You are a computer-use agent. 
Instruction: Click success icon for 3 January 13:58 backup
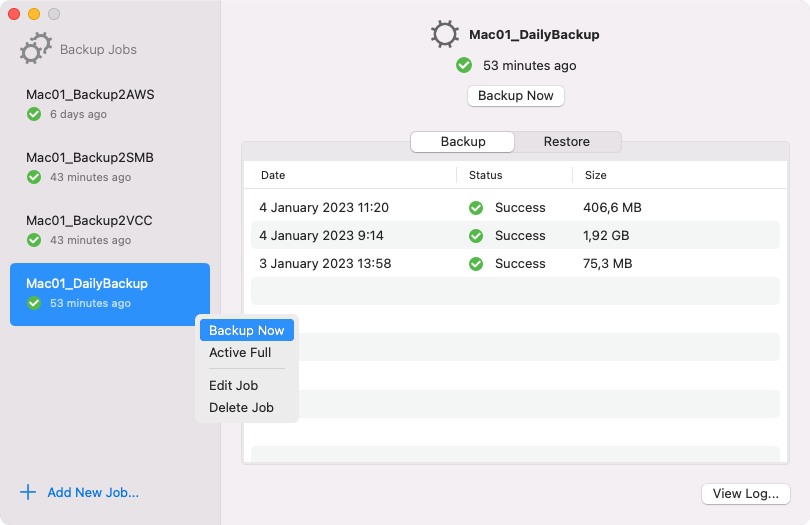coord(476,264)
